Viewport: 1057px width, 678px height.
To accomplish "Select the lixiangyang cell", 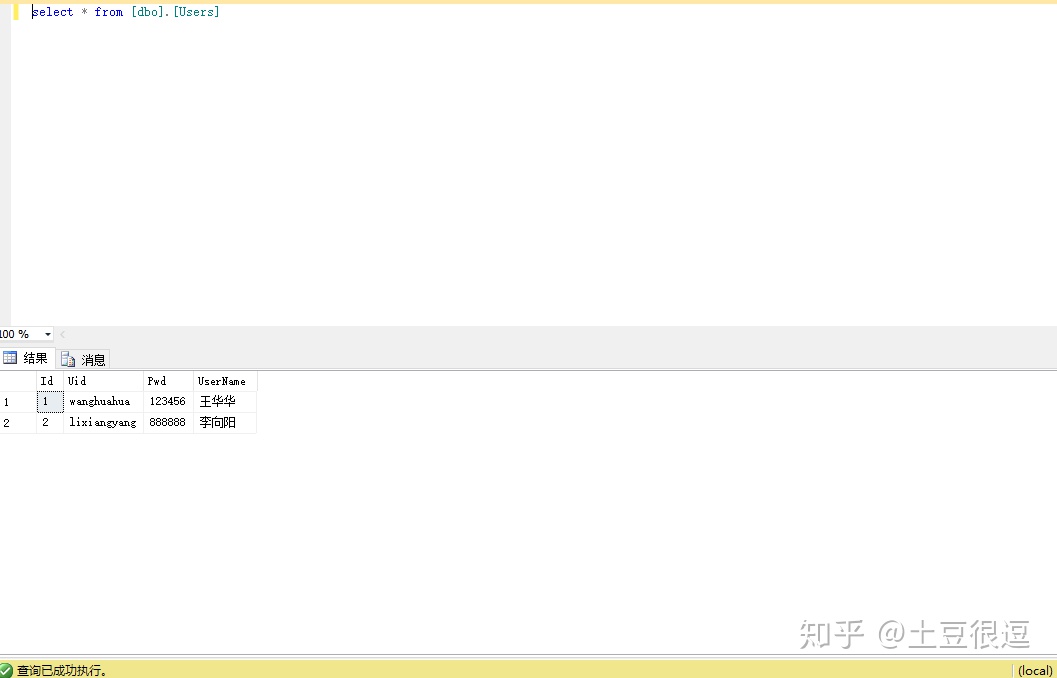I will [x=103, y=423].
